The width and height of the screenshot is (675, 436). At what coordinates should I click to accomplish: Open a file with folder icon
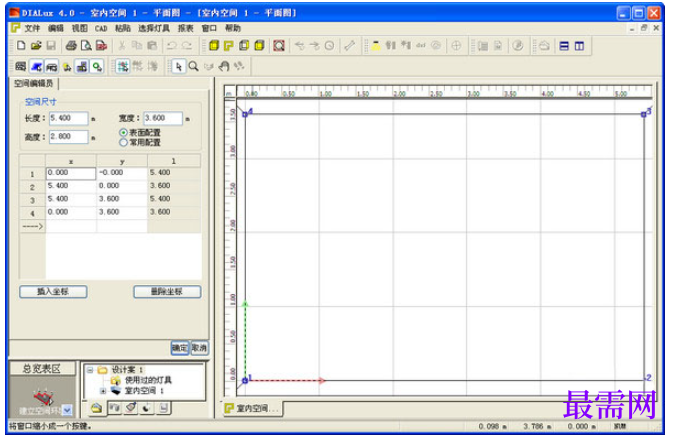(36, 45)
